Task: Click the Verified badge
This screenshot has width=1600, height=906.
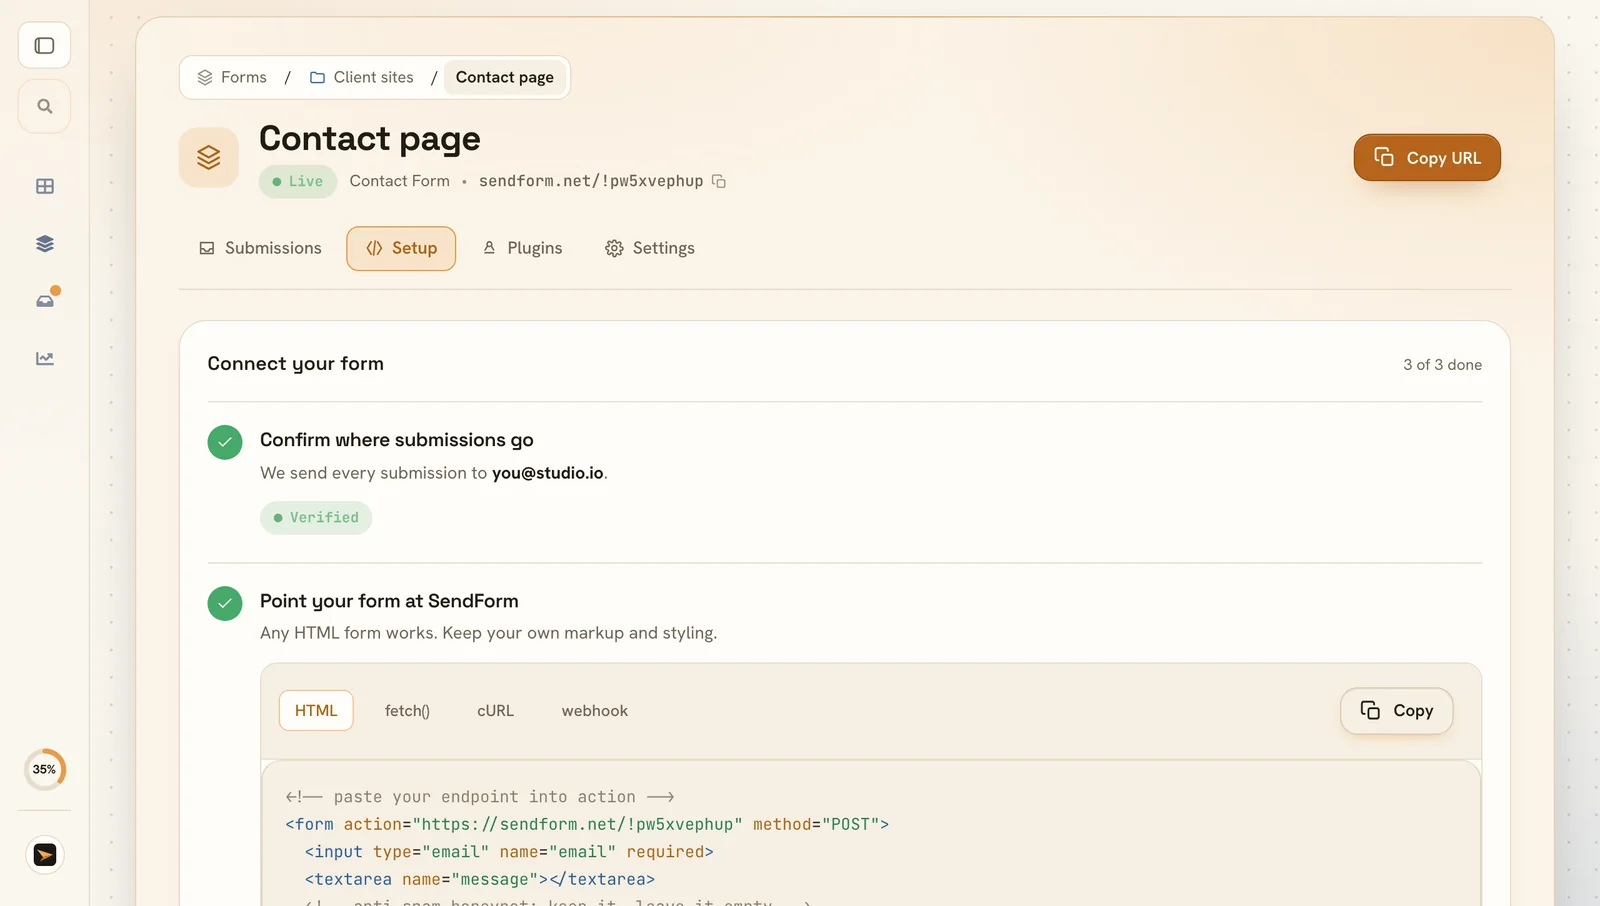Action: click(x=316, y=518)
